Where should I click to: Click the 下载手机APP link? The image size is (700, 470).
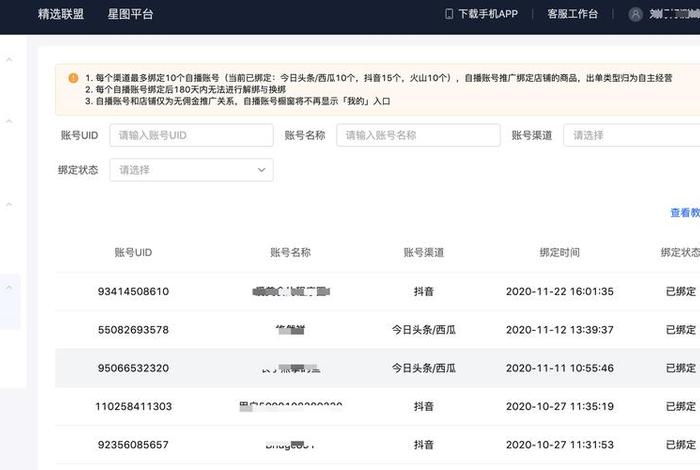[x=488, y=14]
